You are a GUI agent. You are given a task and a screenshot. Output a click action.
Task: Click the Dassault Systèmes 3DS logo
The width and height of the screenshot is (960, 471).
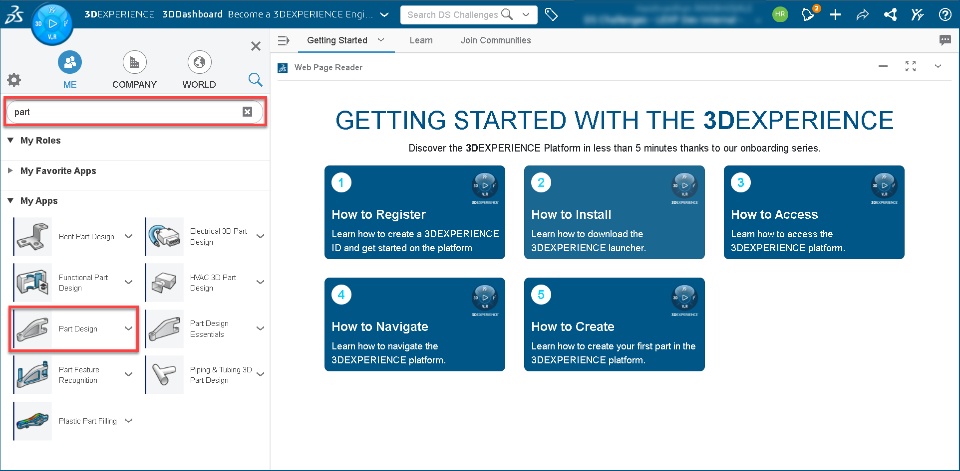(x=15, y=15)
